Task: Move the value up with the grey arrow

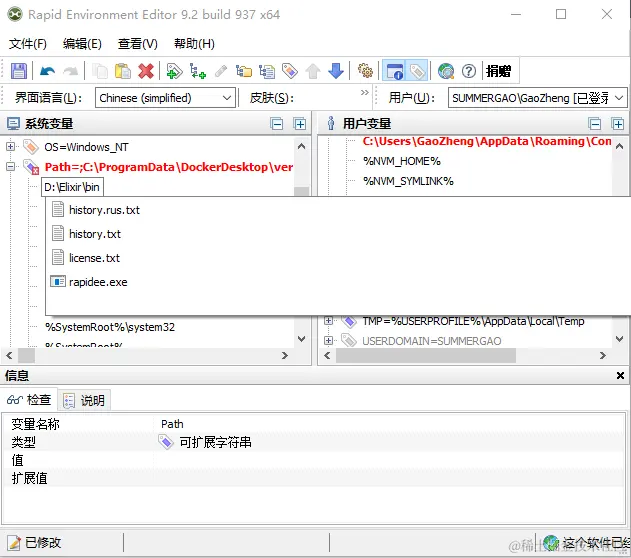Action: pyautogui.click(x=313, y=71)
